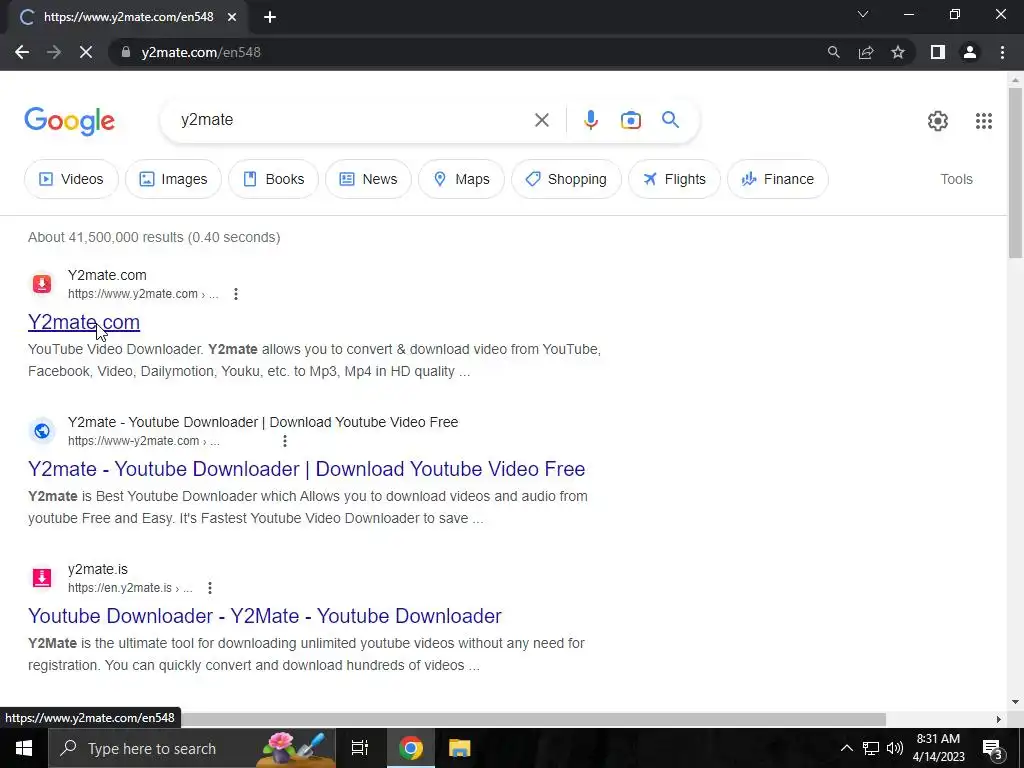Click the globe favicon of www-y2mate.com
The image size is (1024, 768).
pos(42,431)
